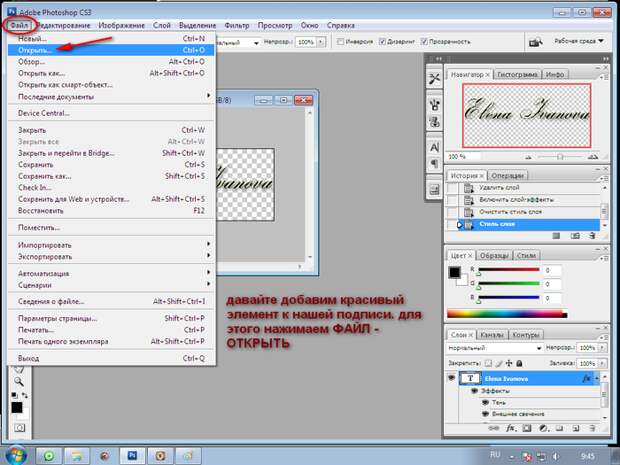Select Стиль слоя history state
The width and height of the screenshot is (620, 465).
[529, 224]
